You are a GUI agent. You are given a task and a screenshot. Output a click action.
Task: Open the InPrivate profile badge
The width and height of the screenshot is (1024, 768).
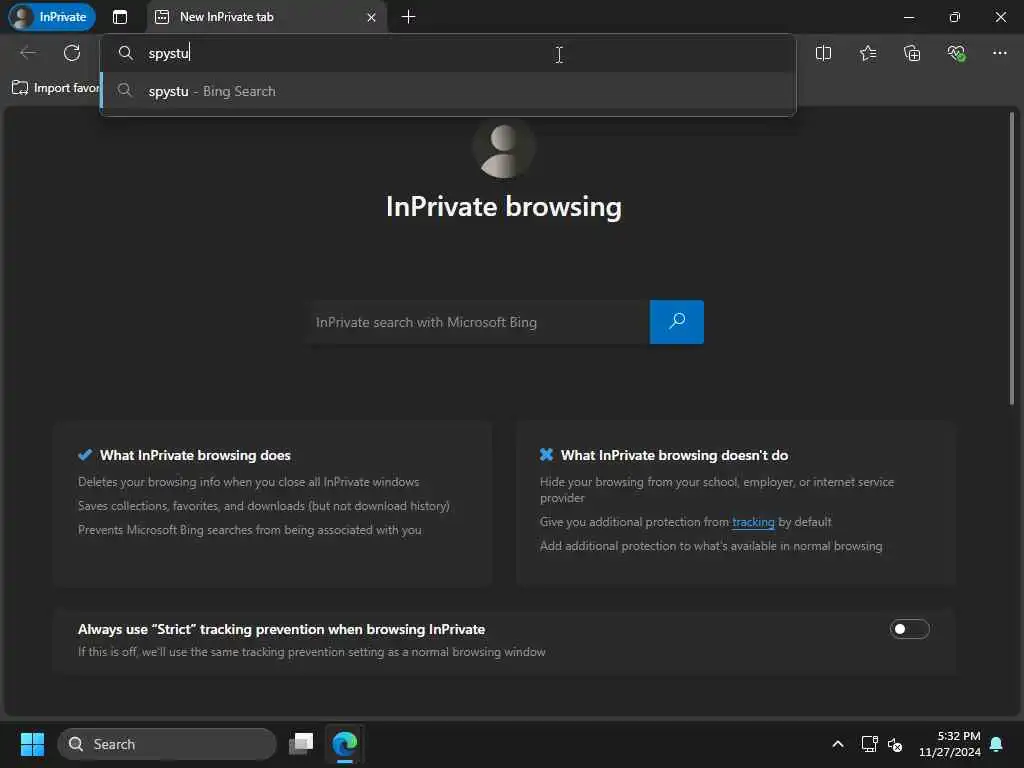pos(52,17)
